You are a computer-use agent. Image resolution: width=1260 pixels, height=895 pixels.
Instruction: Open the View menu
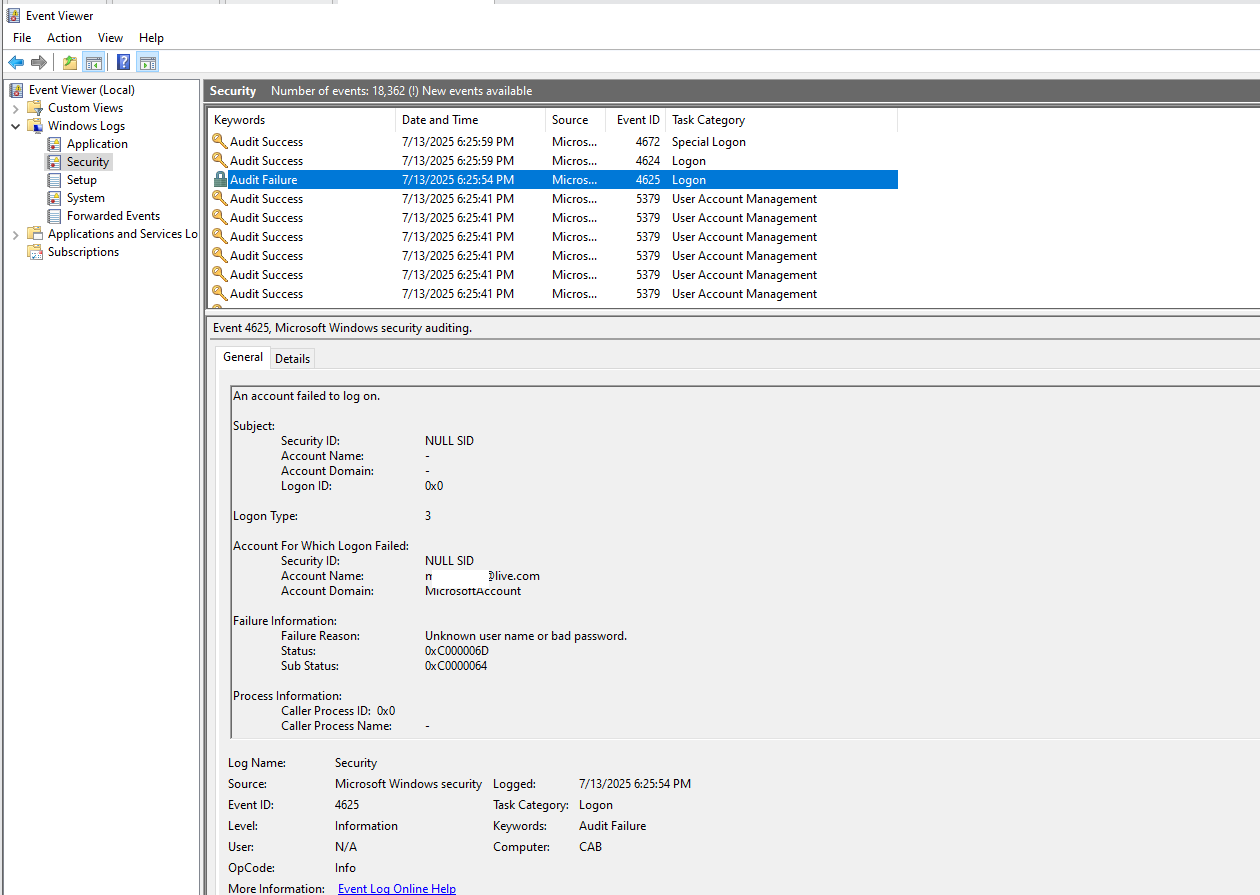pos(110,37)
